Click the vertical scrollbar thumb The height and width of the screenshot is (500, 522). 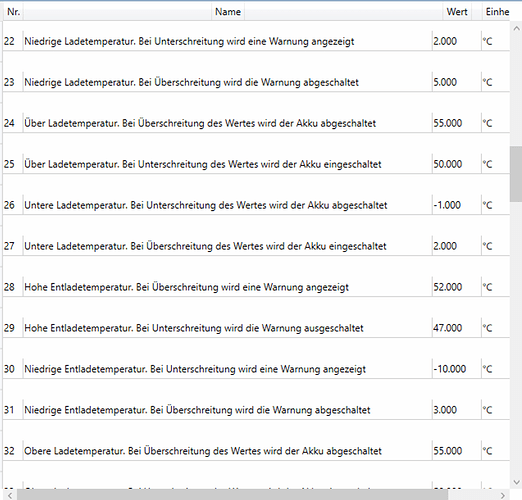516,174
